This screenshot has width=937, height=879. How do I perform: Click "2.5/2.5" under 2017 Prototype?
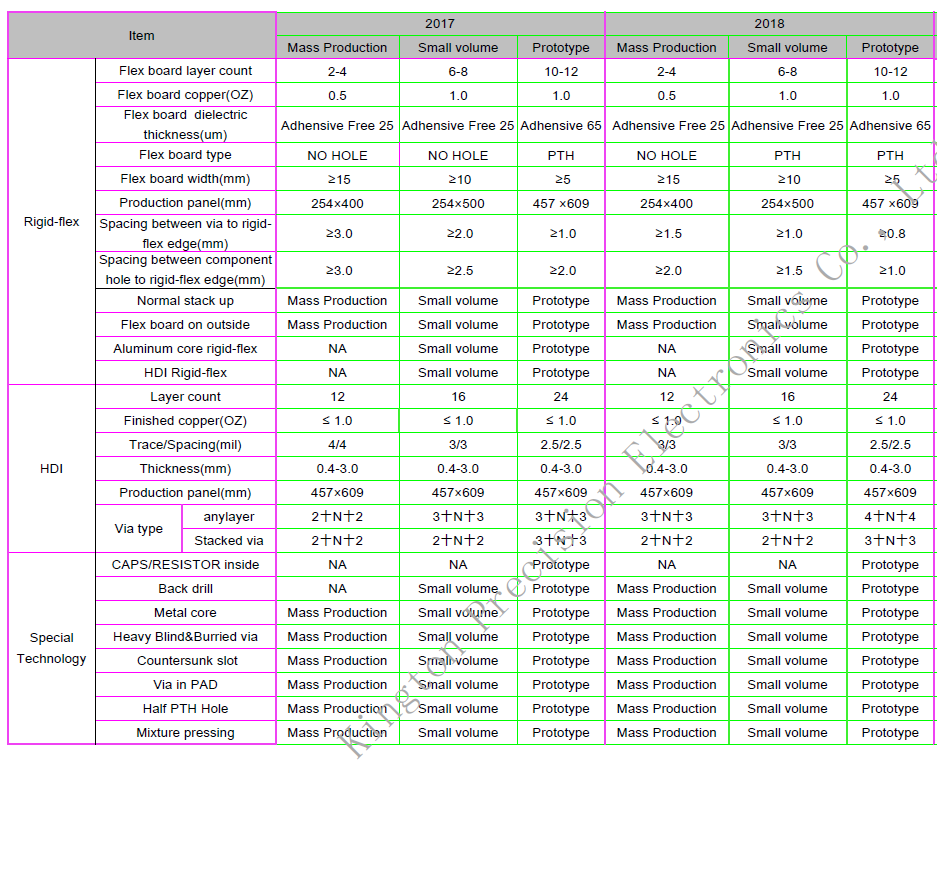click(x=561, y=445)
